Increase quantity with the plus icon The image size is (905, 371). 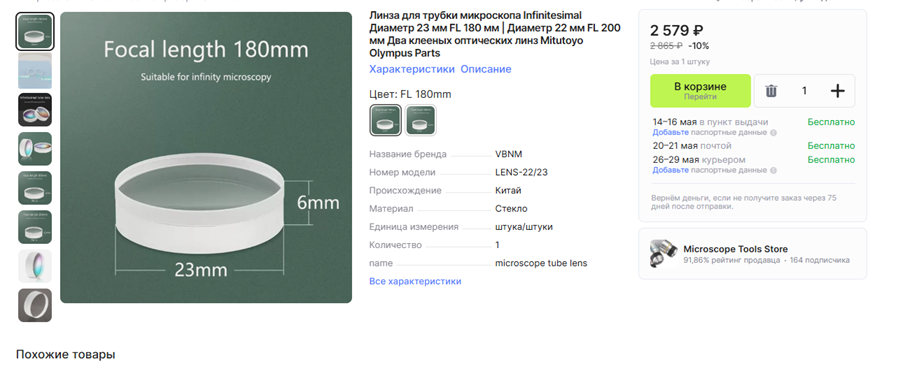(837, 91)
